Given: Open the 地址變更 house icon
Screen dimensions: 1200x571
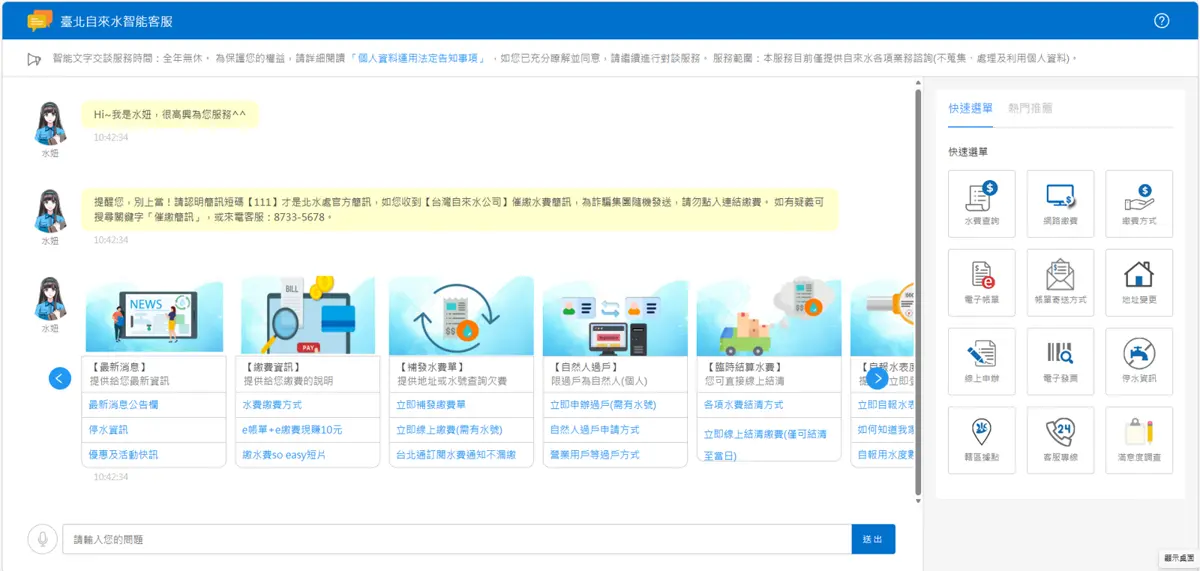Looking at the screenshot, I should click(1139, 282).
